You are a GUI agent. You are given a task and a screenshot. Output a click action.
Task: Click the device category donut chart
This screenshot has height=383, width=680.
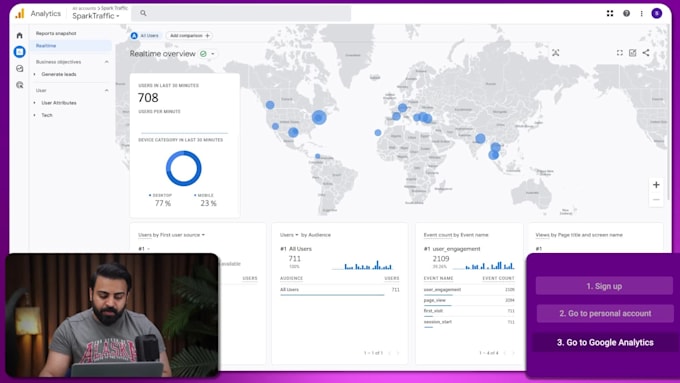click(x=183, y=168)
